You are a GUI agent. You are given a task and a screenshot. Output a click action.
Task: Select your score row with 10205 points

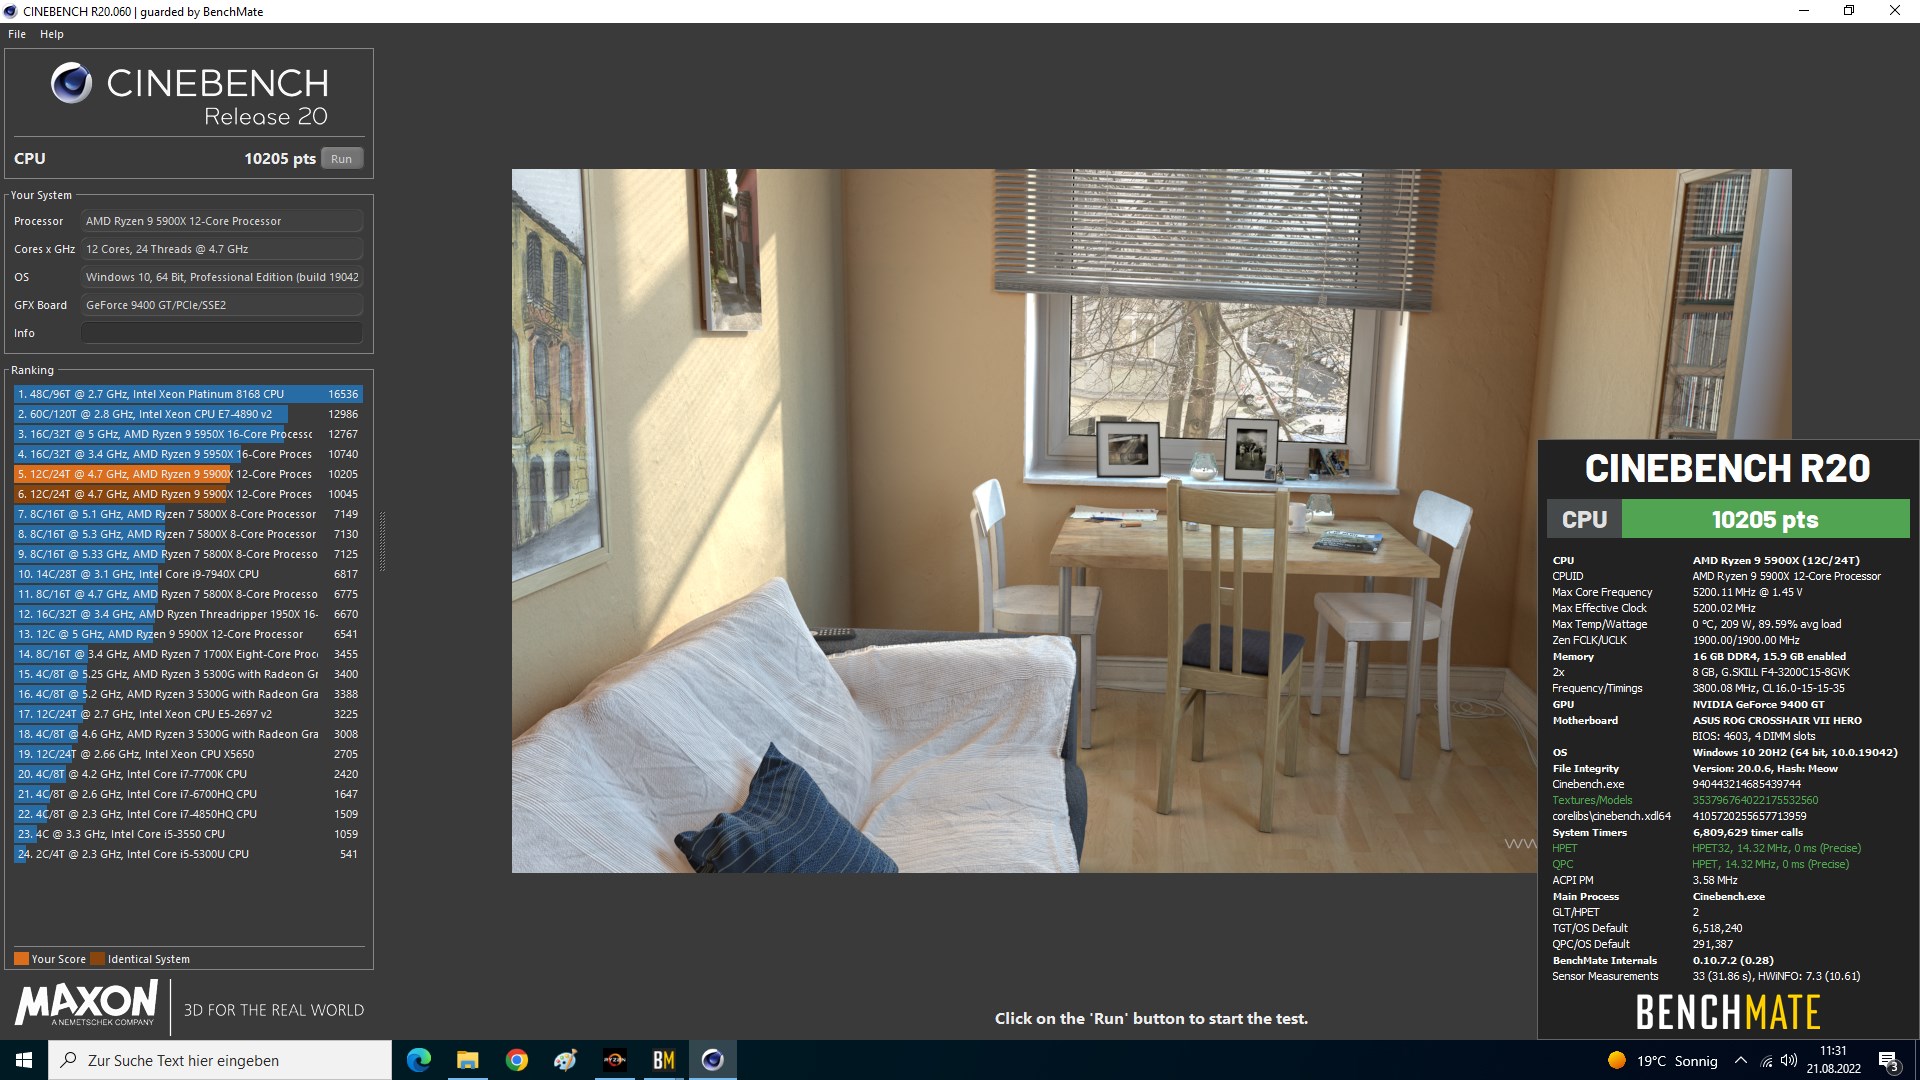[188, 474]
